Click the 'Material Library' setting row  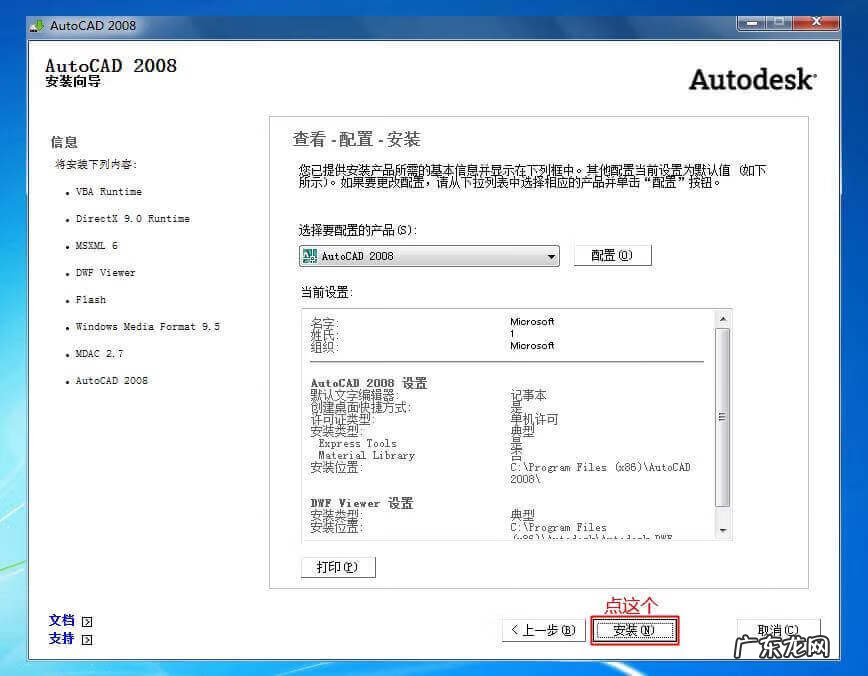[x=366, y=455]
